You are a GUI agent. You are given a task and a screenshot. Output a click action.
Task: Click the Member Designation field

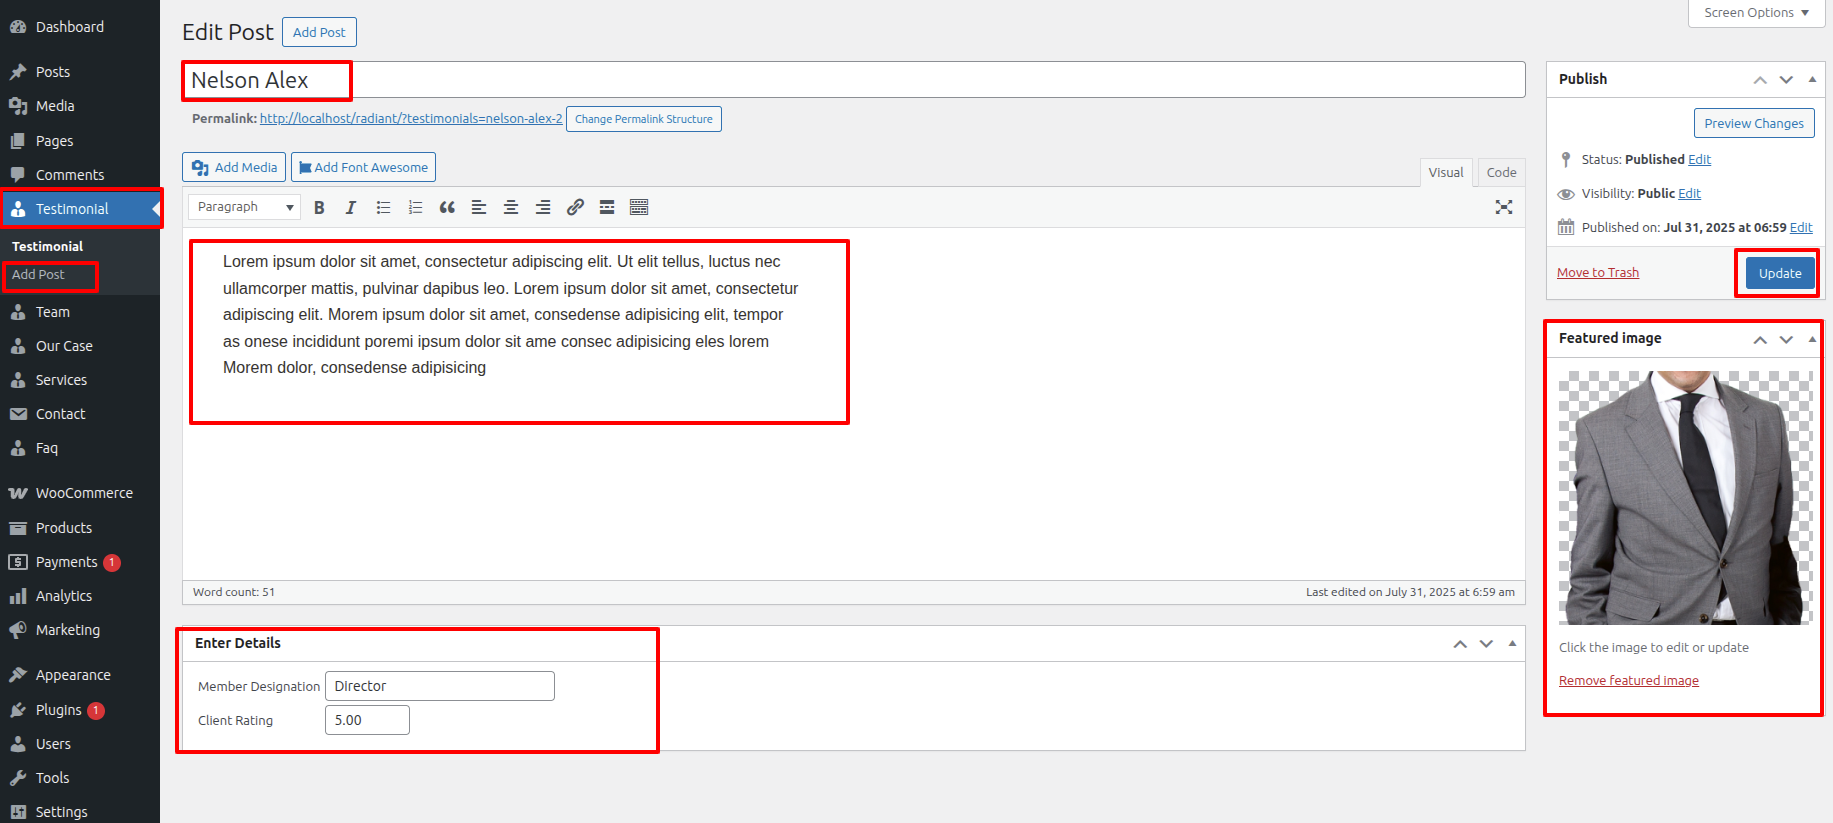point(439,686)
